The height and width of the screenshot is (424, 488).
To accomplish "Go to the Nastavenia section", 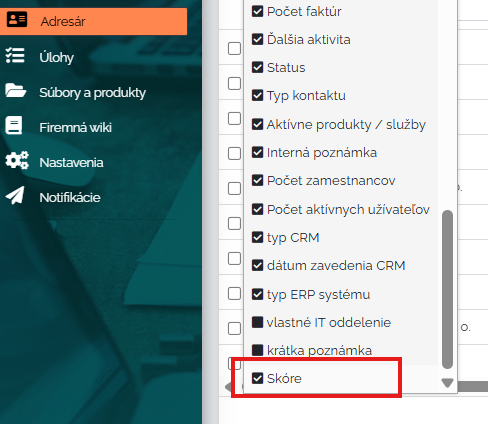I will click(x=71, y=162).
